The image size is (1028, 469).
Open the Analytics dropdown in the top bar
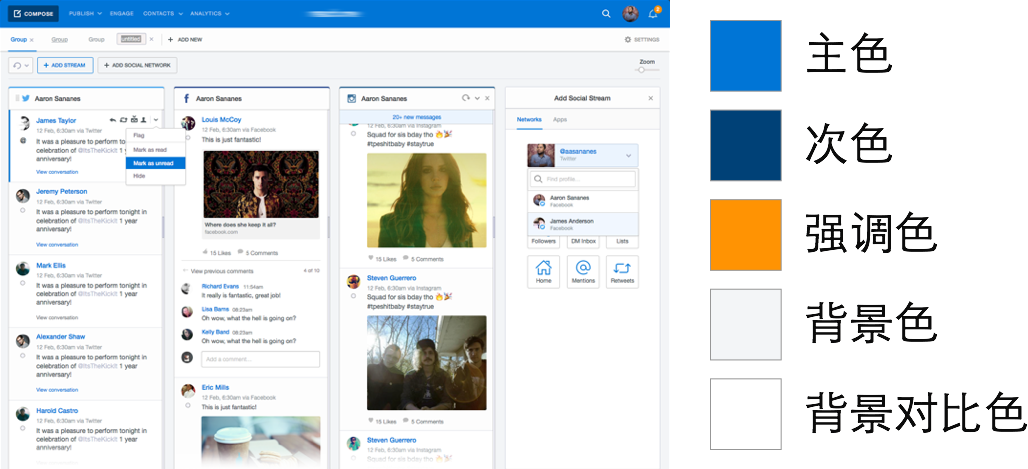click(x=209, y=14)
